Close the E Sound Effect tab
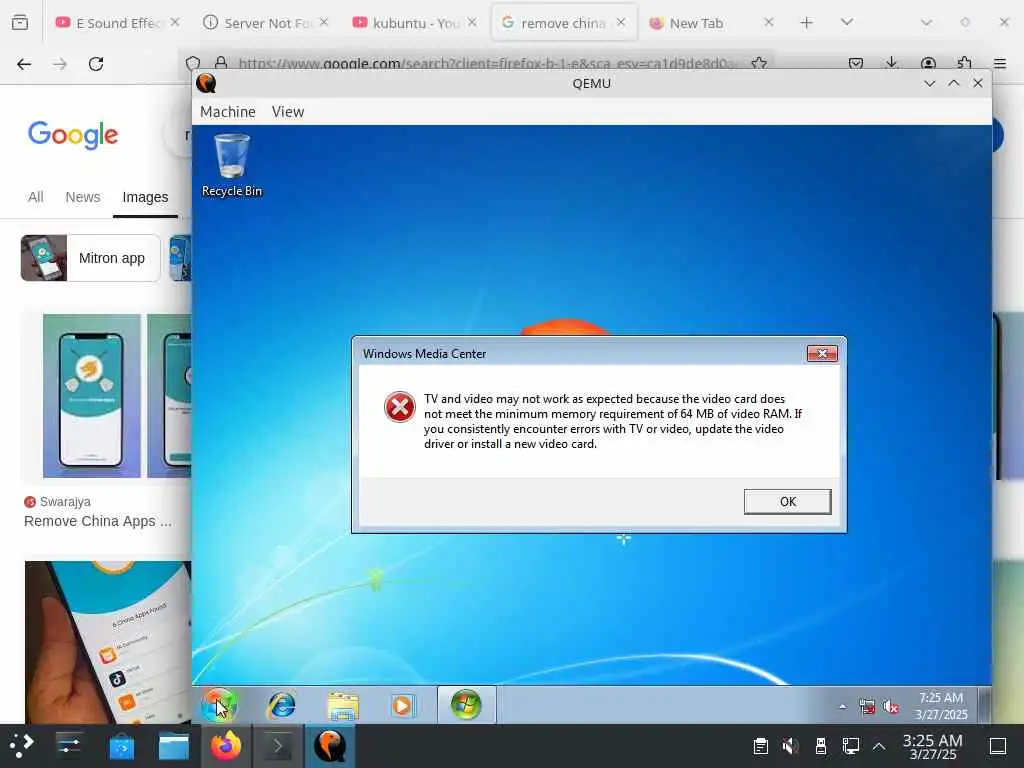The height and width of the screenshot is (768, 1024). pos(175,22)
